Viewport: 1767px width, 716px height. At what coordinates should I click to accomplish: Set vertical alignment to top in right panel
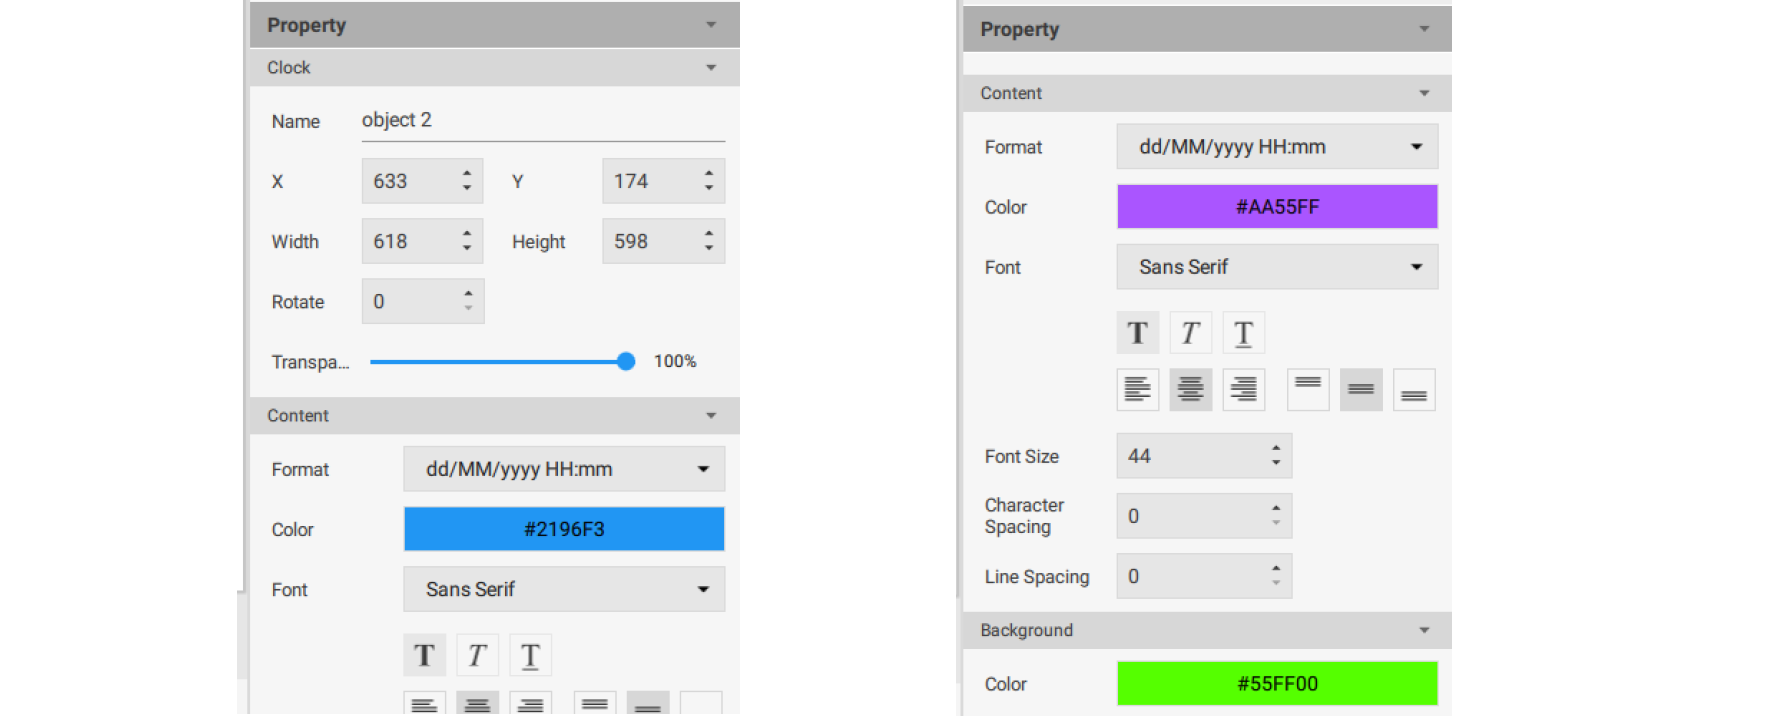click(1308, 390)
